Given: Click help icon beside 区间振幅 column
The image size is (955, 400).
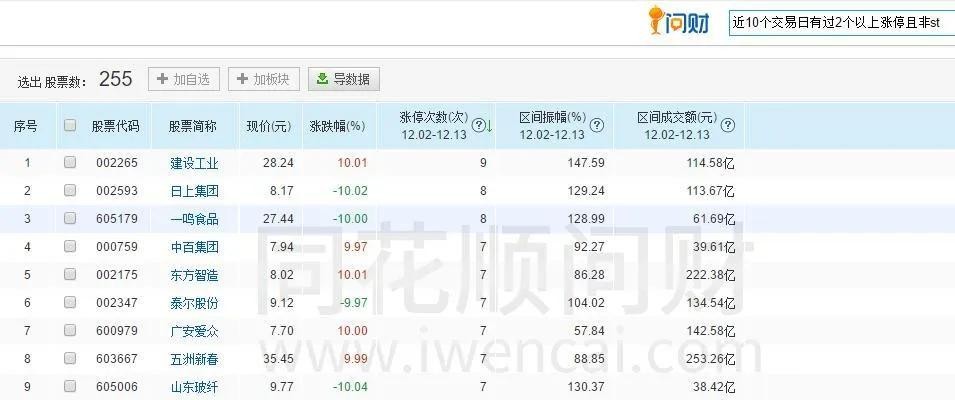Looking at the screenshot, I should pyautogui.click(x=597, y=125).
